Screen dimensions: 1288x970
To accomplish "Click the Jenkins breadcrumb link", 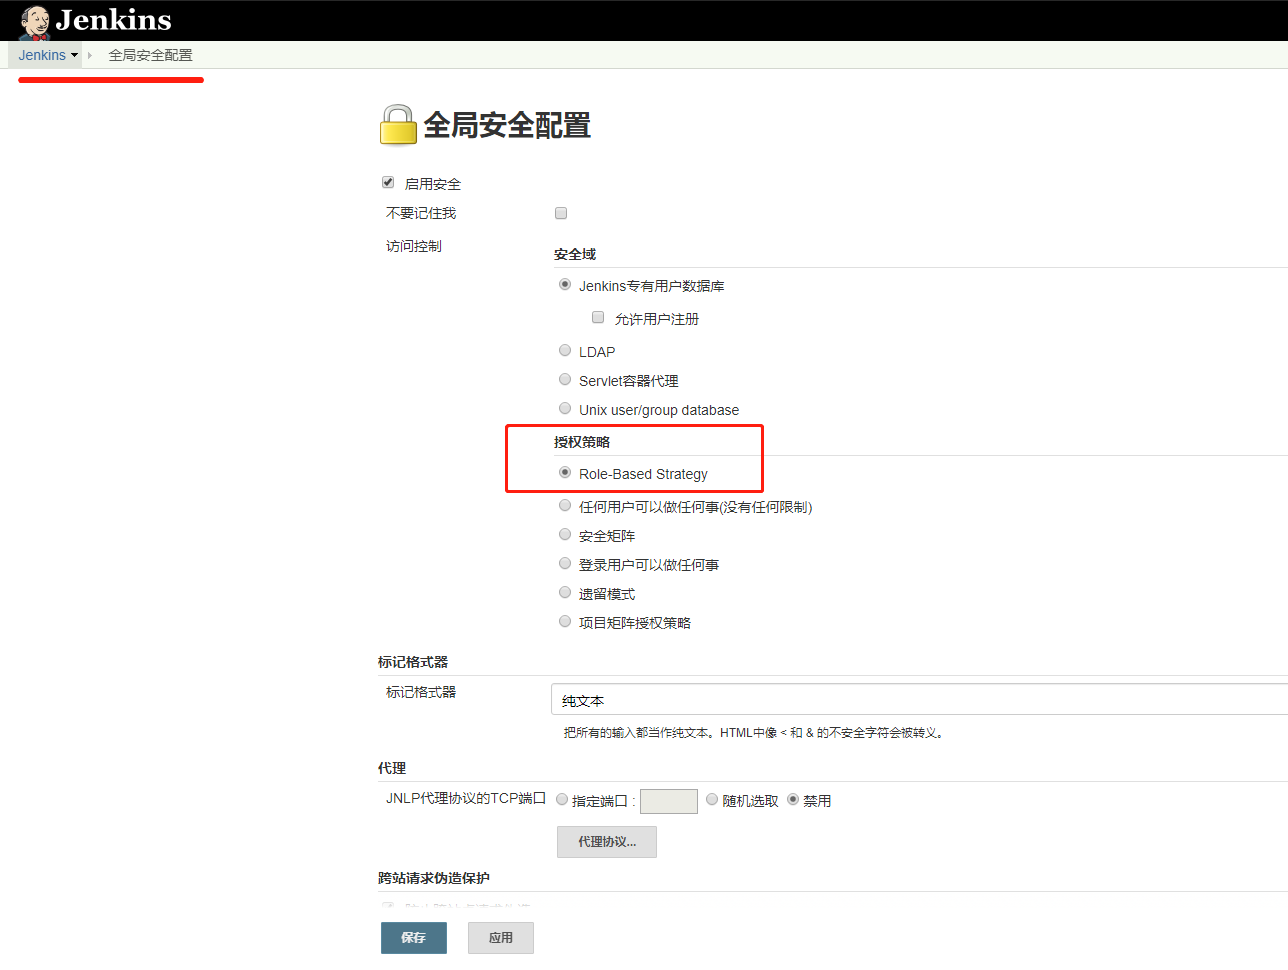I will (42, 55).
